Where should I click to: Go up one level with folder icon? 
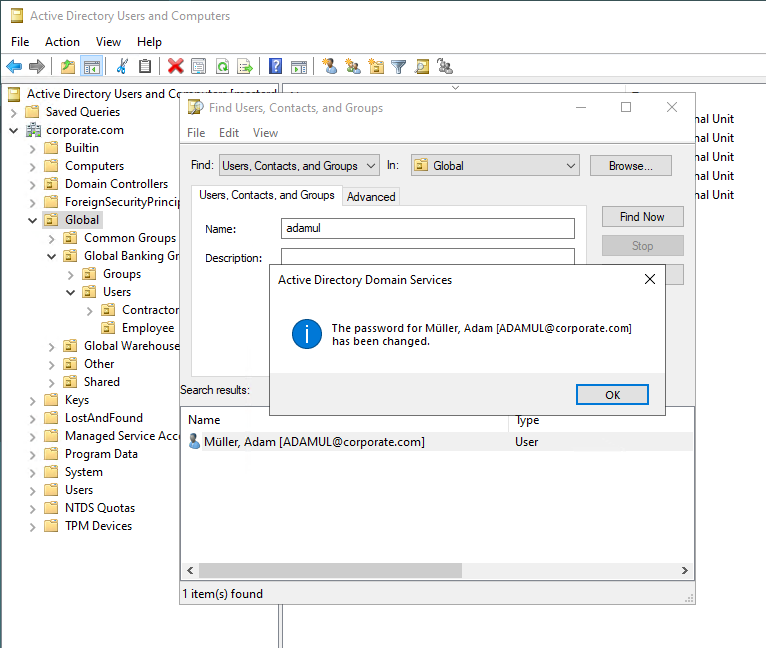(x=68, y=66)
